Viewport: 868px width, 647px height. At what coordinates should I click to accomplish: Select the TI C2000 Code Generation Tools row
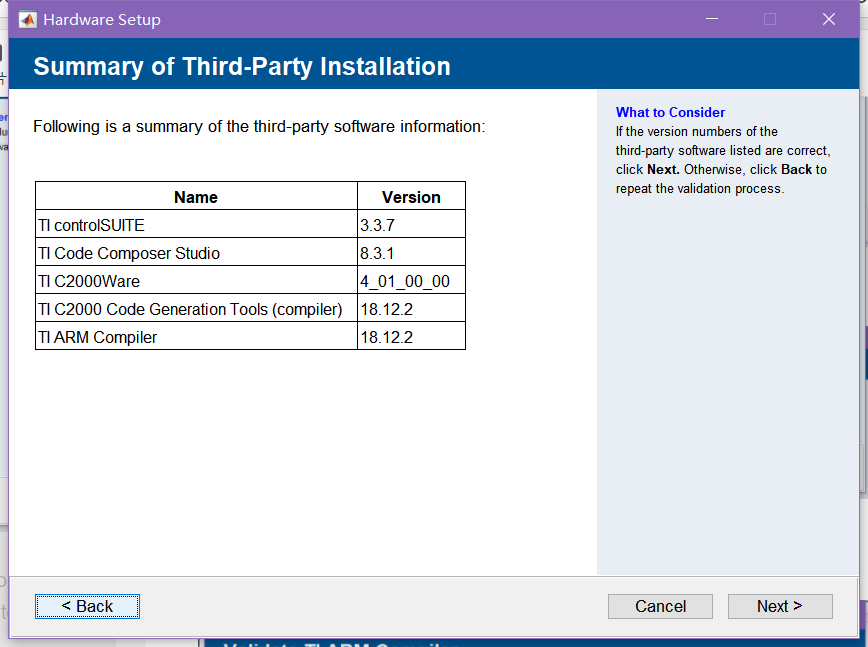pyautogui.click(x=195, y=308)
